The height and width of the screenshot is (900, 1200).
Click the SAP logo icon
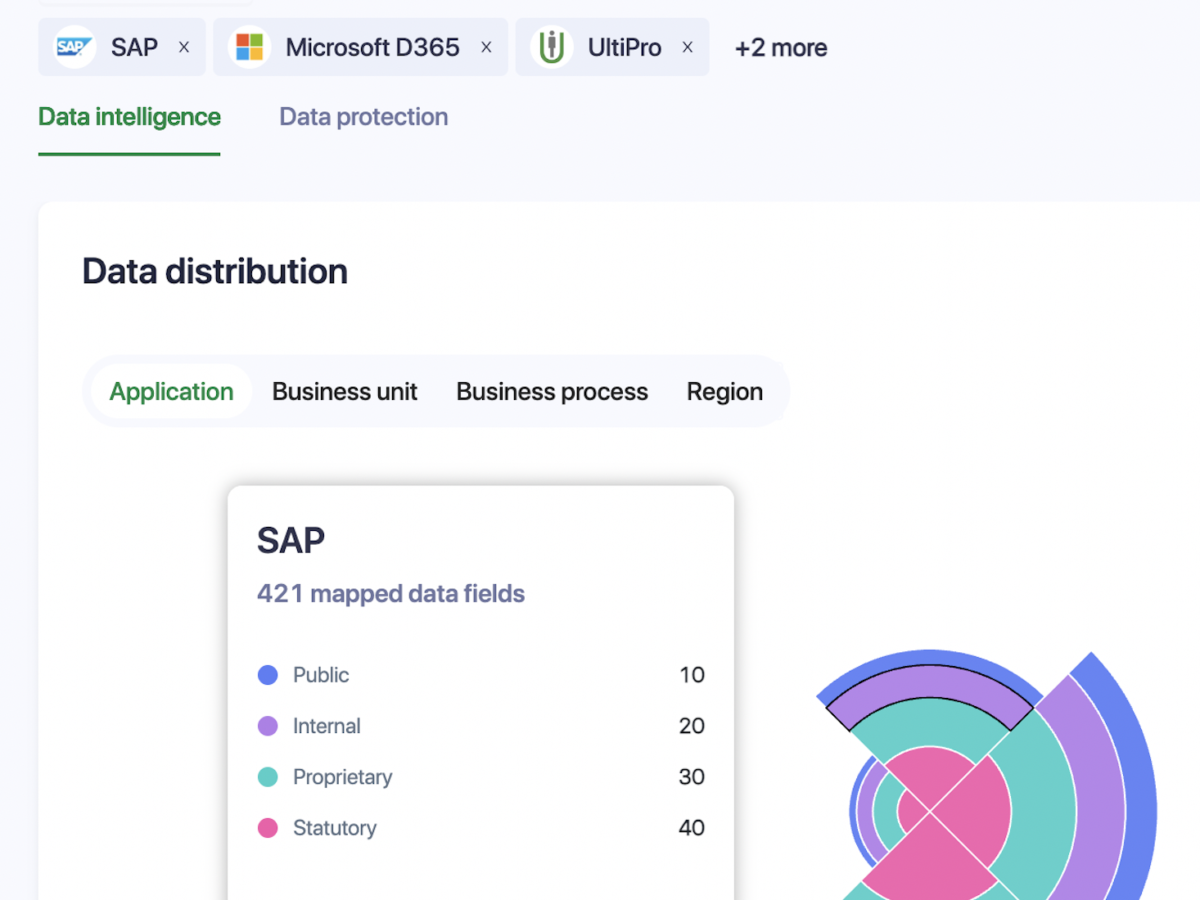pyautogui.click(x=74, y=47)
